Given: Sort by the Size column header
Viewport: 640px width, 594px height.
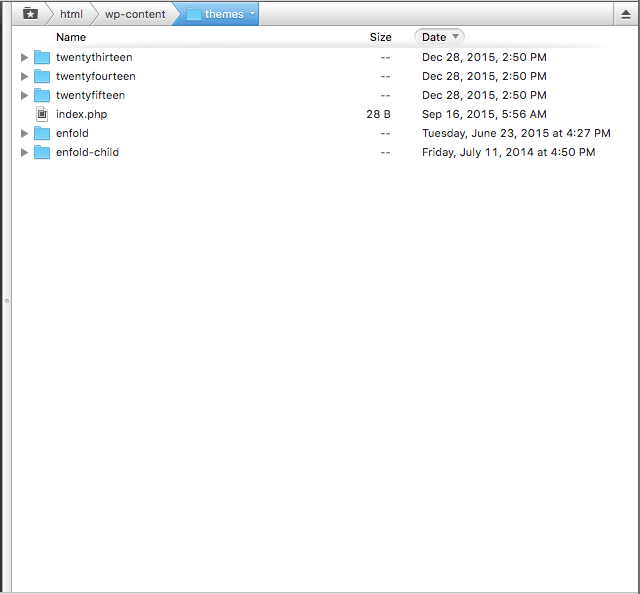Looking at the screenshot, I should 380,37.
